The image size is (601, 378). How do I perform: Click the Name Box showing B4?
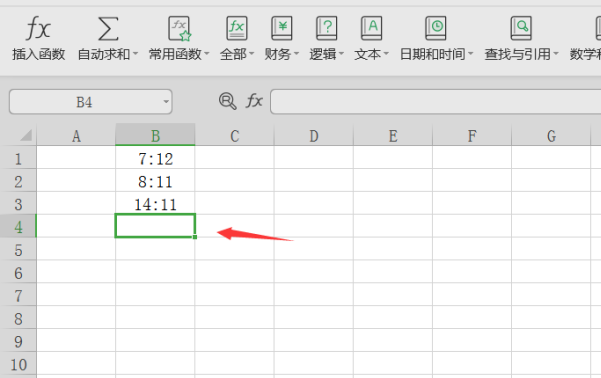point(91,102)
